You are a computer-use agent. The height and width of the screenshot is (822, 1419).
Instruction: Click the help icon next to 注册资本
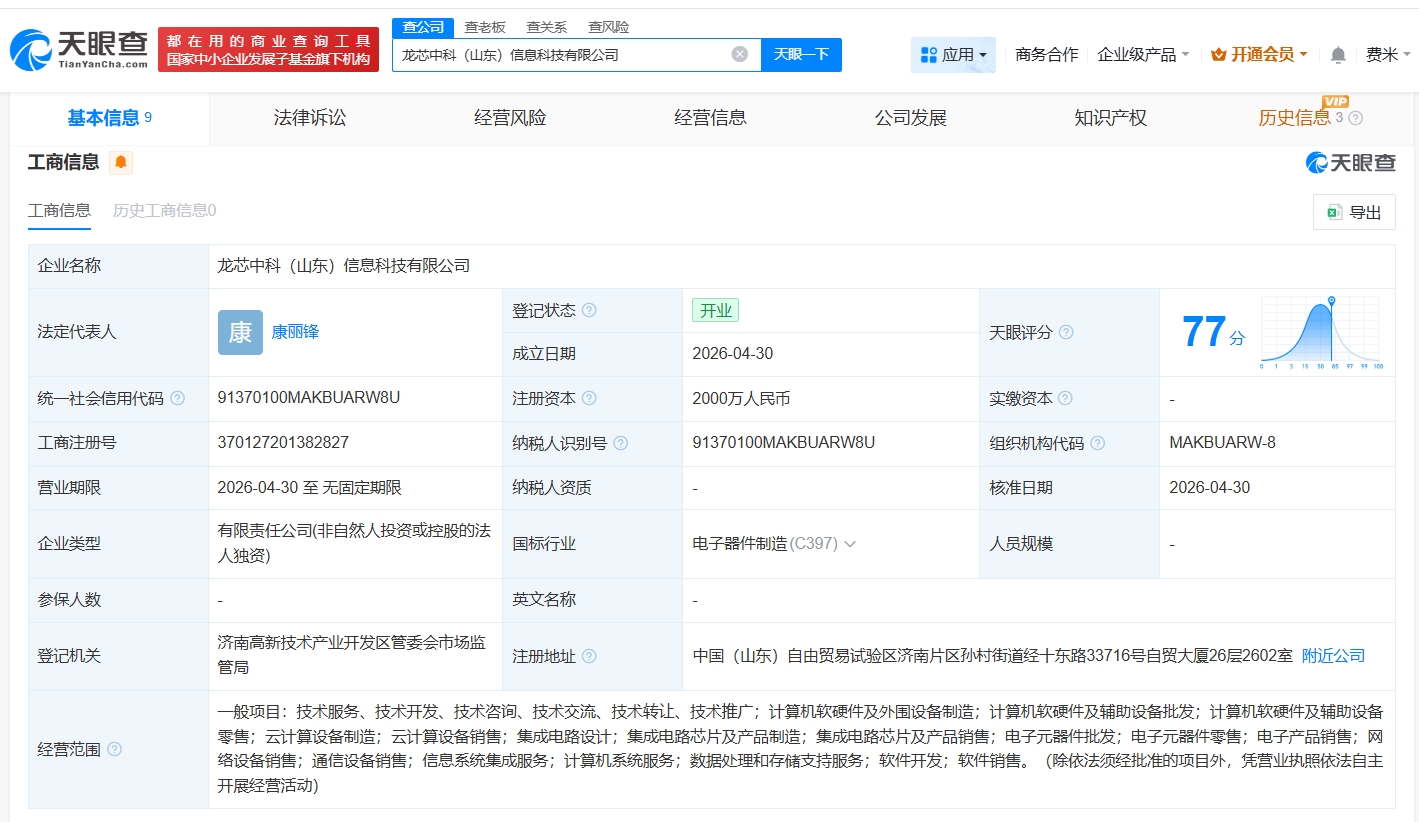pyautogui.click(x=589, y=398)
